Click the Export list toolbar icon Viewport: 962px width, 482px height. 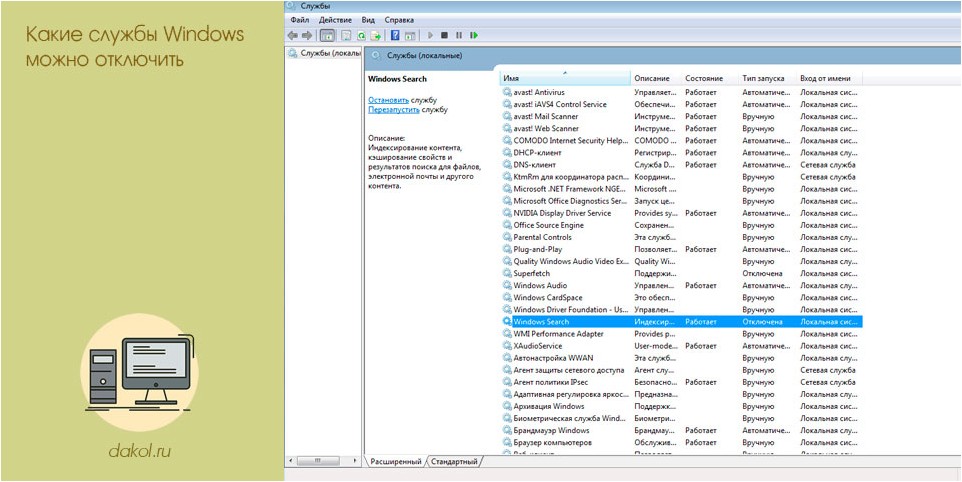[375, 36]
